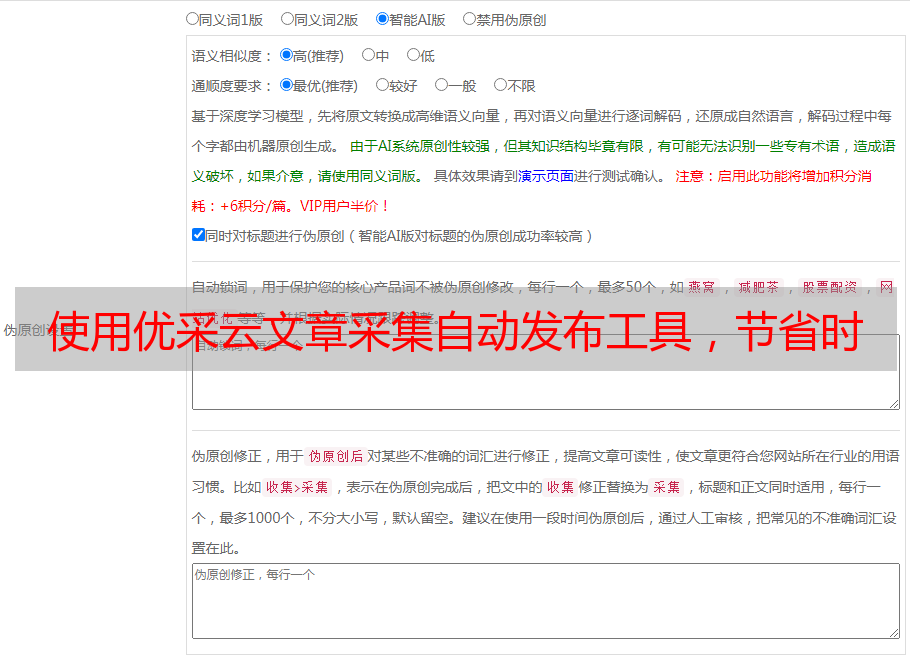Click the 股票配资 example keyword tag
Screen dimensions: 911x658
tap(830, 287)
